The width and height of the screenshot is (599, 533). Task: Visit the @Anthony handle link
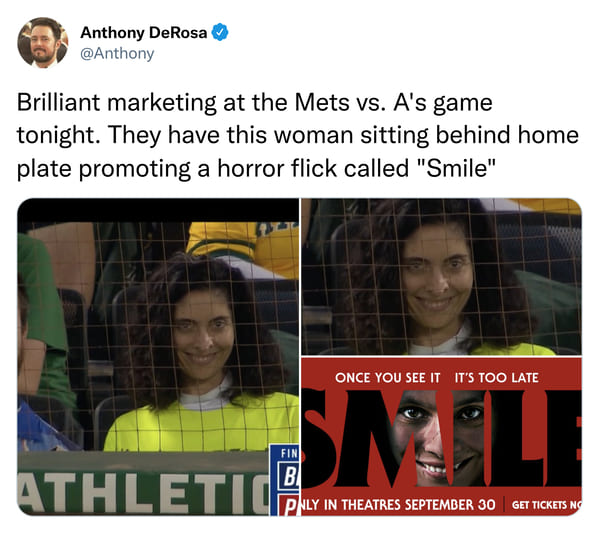[117, 53]
